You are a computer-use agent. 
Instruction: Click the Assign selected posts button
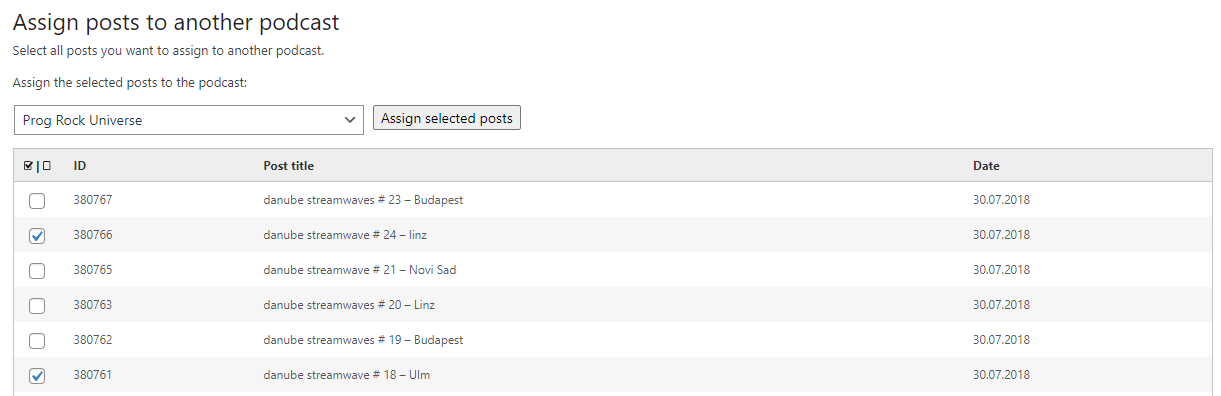tap(447, 118)
